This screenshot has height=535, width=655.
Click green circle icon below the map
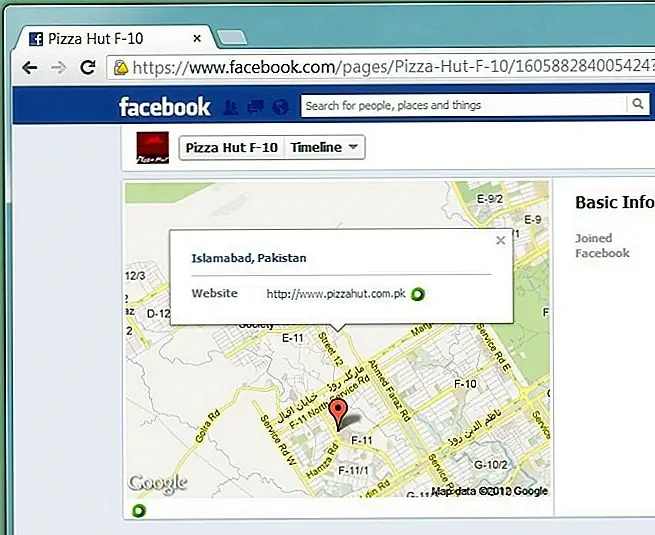click(x=138, y=511)
